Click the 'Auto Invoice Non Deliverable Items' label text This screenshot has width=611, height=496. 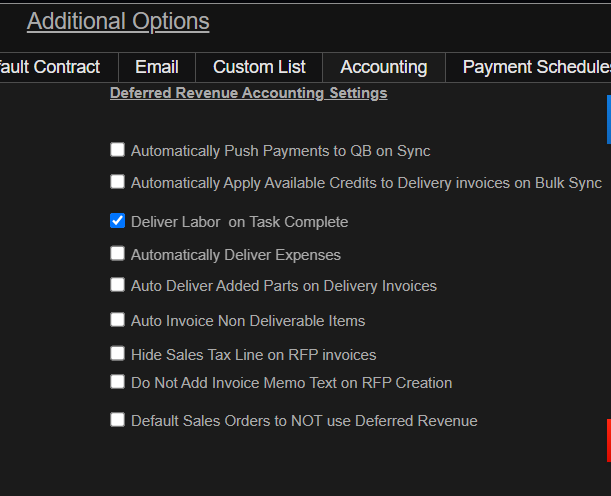pos(248,321)
